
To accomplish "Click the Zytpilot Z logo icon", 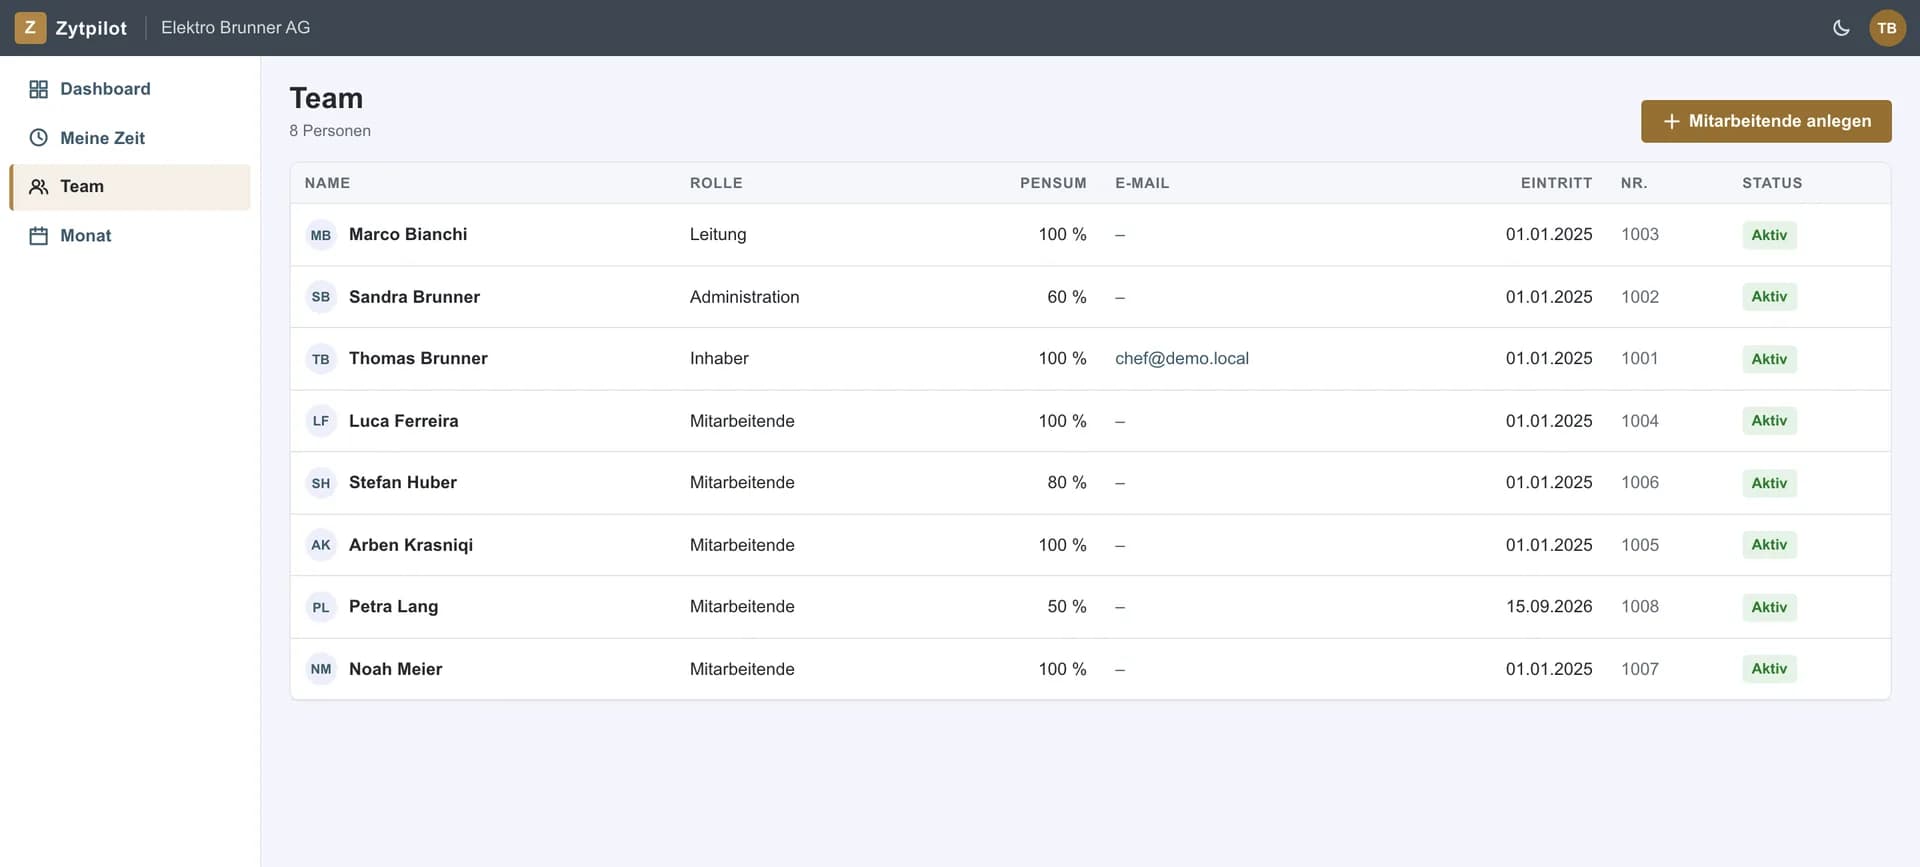I will (x=30, y=28).
